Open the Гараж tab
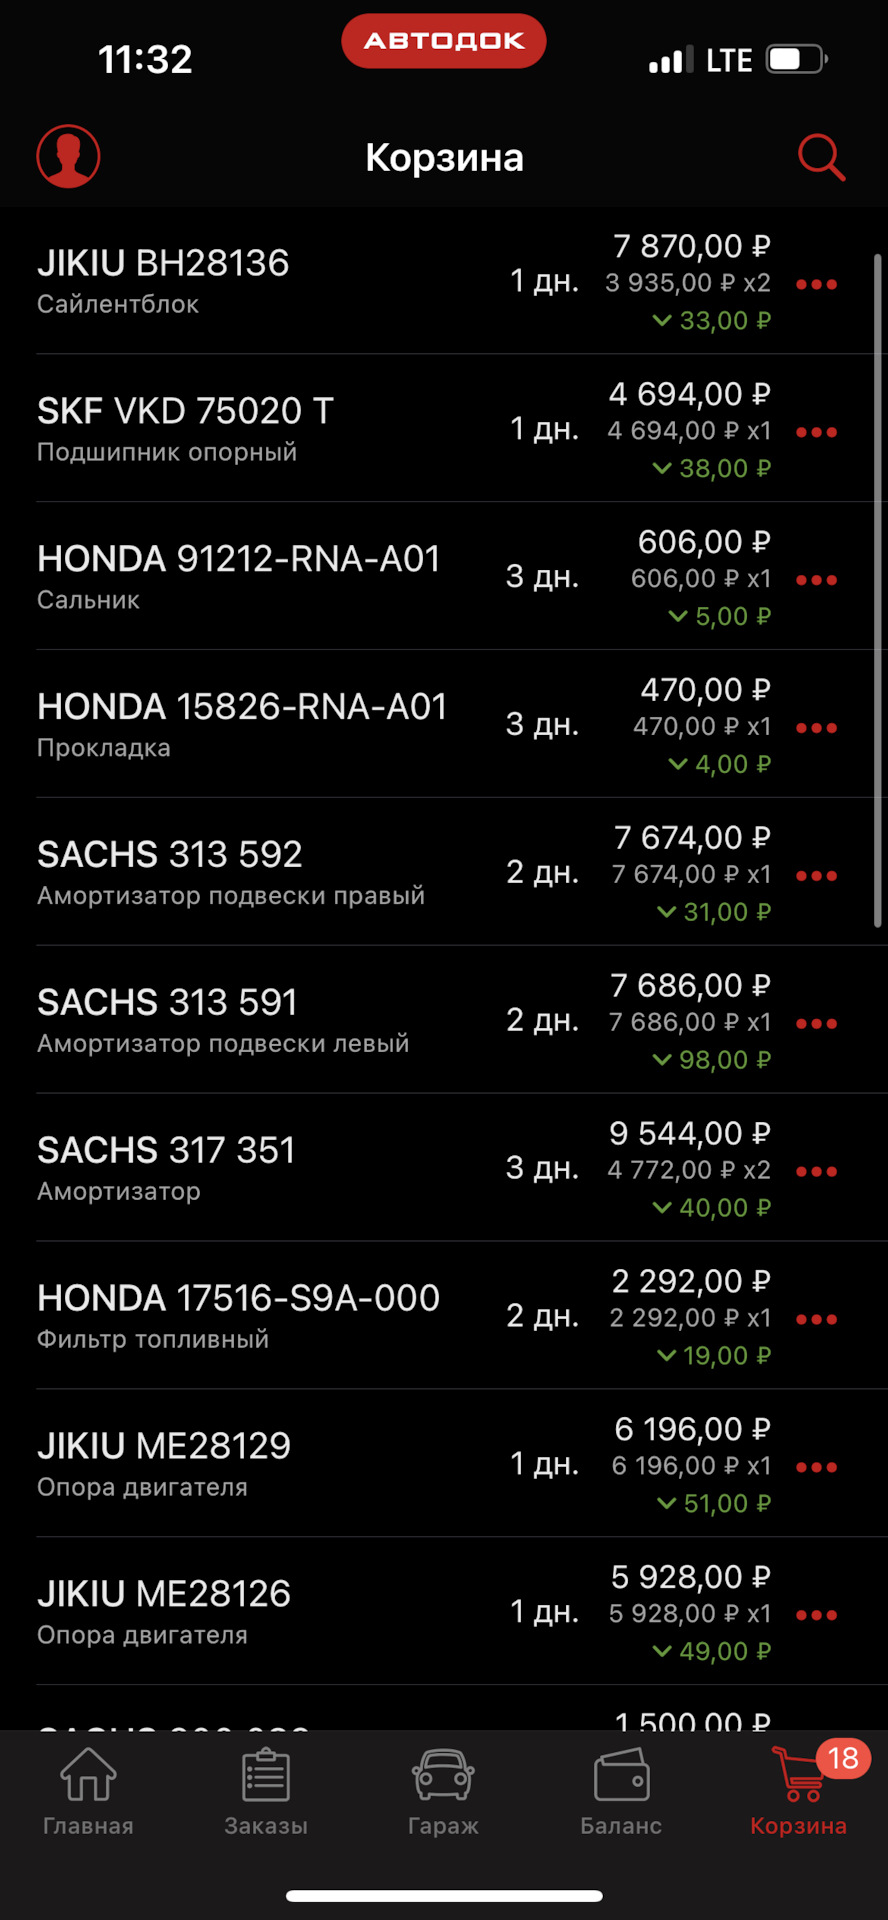This screenshot has height=1920, width=888. (x=443, y=1792)
